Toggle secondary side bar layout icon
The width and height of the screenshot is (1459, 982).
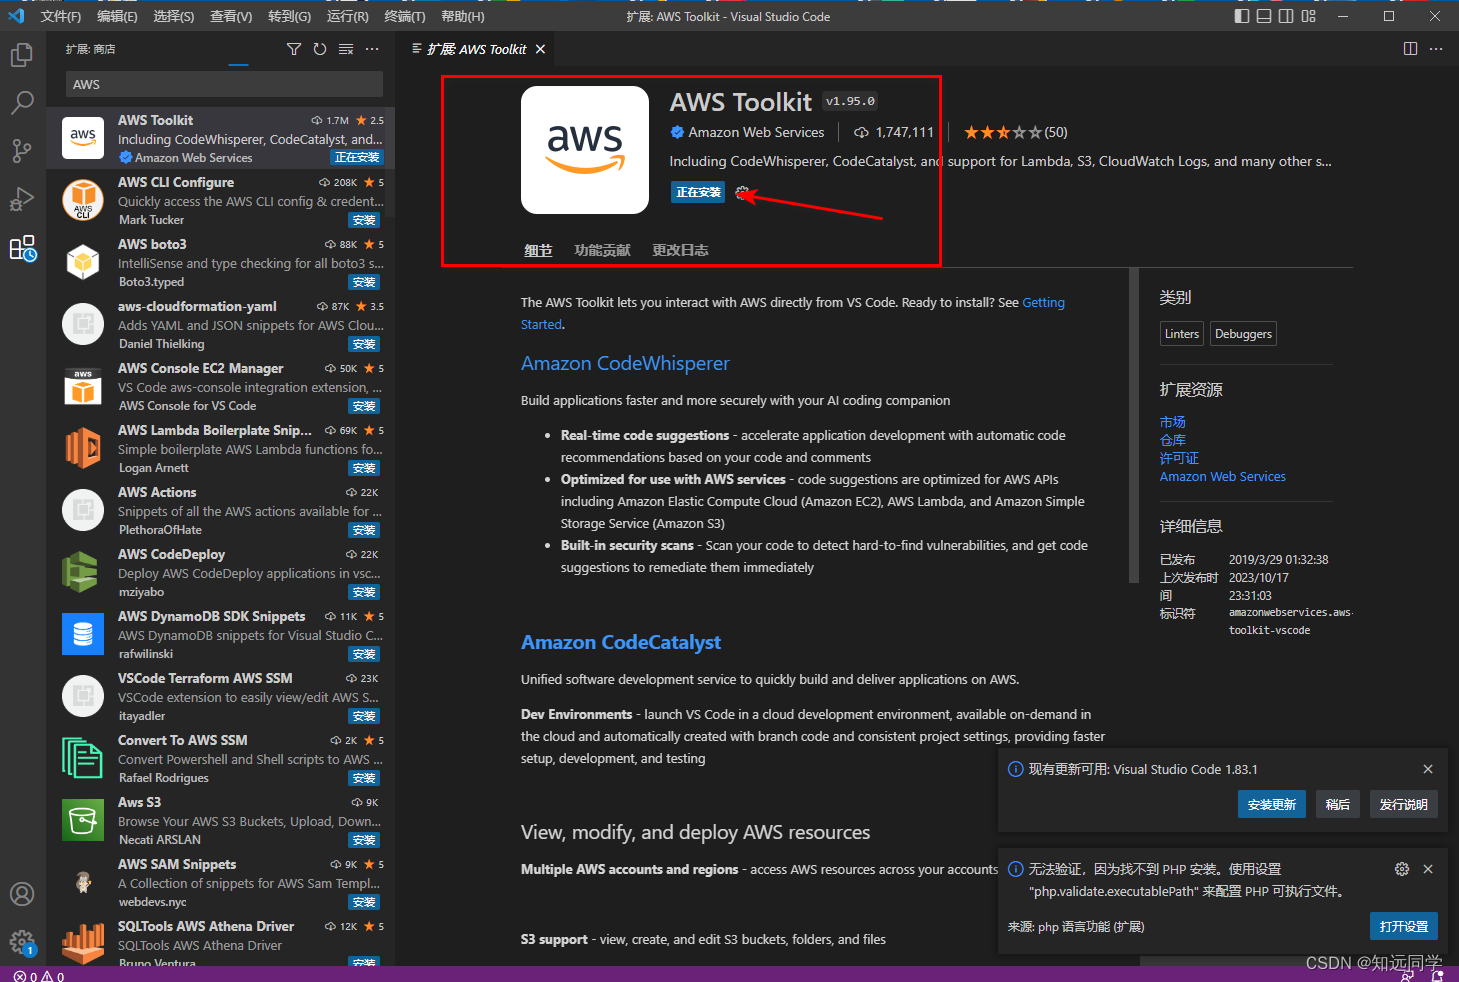point(1286,16)
